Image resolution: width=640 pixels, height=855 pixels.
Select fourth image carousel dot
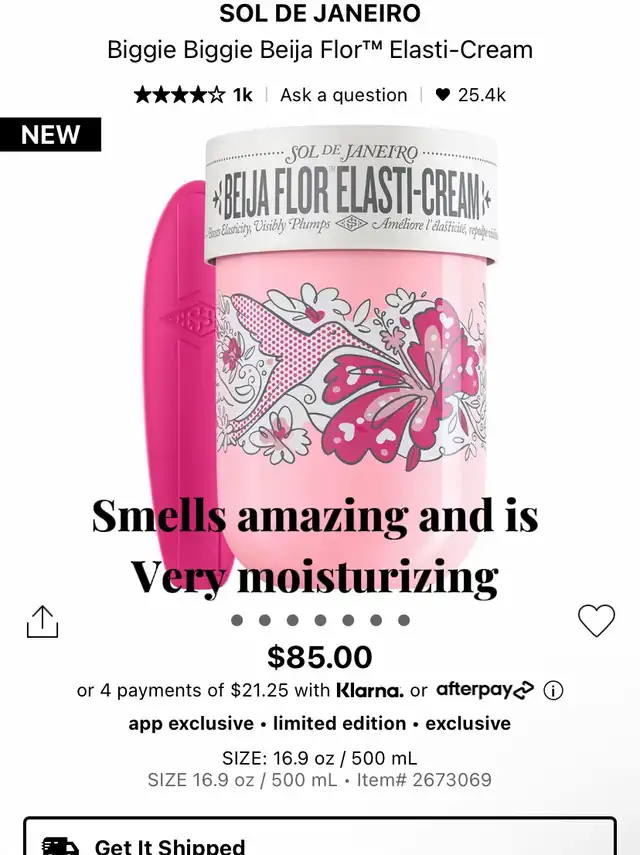point(320,620)
